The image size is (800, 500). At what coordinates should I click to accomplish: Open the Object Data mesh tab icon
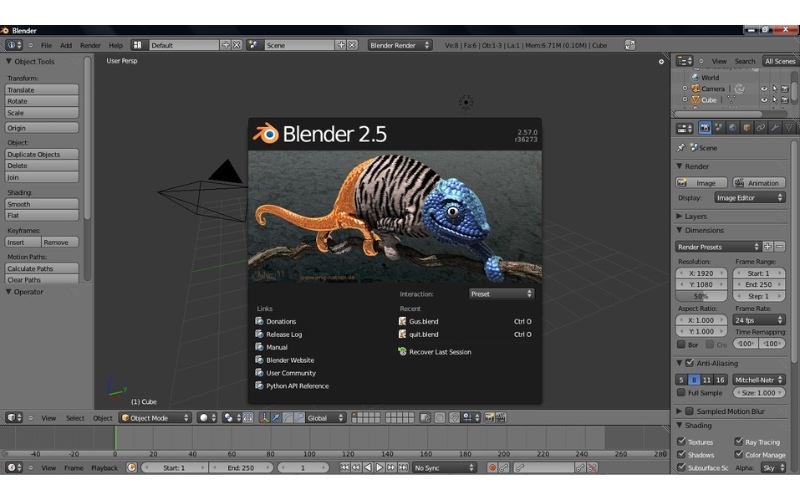[x=788, y=128]
